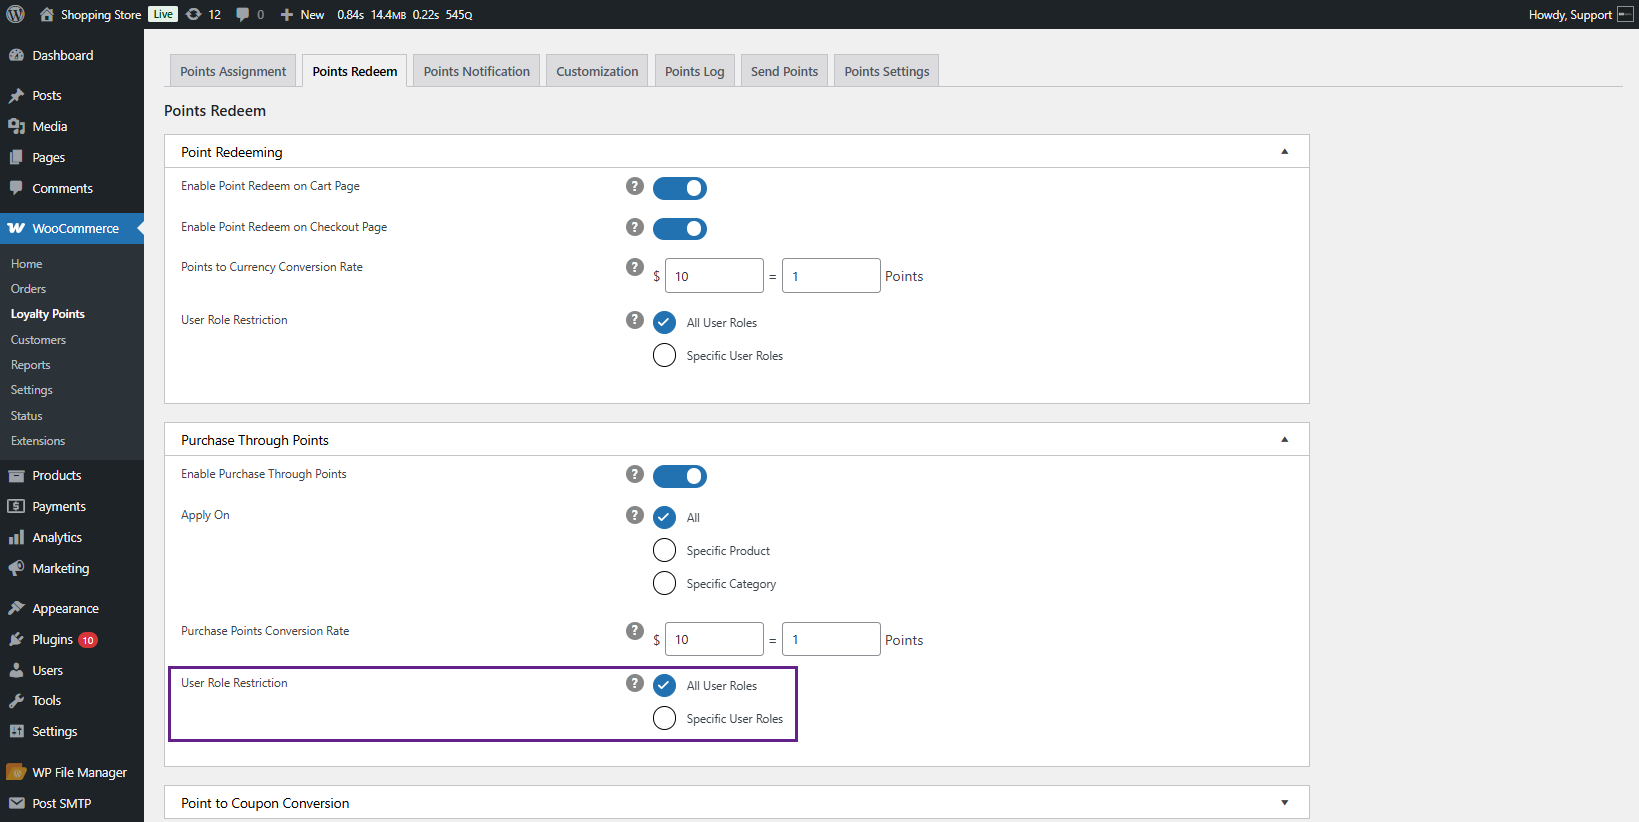Switch to Points Assignment tab
The height and width of the screenshot is (822, 1639).
tap(233, 71)
